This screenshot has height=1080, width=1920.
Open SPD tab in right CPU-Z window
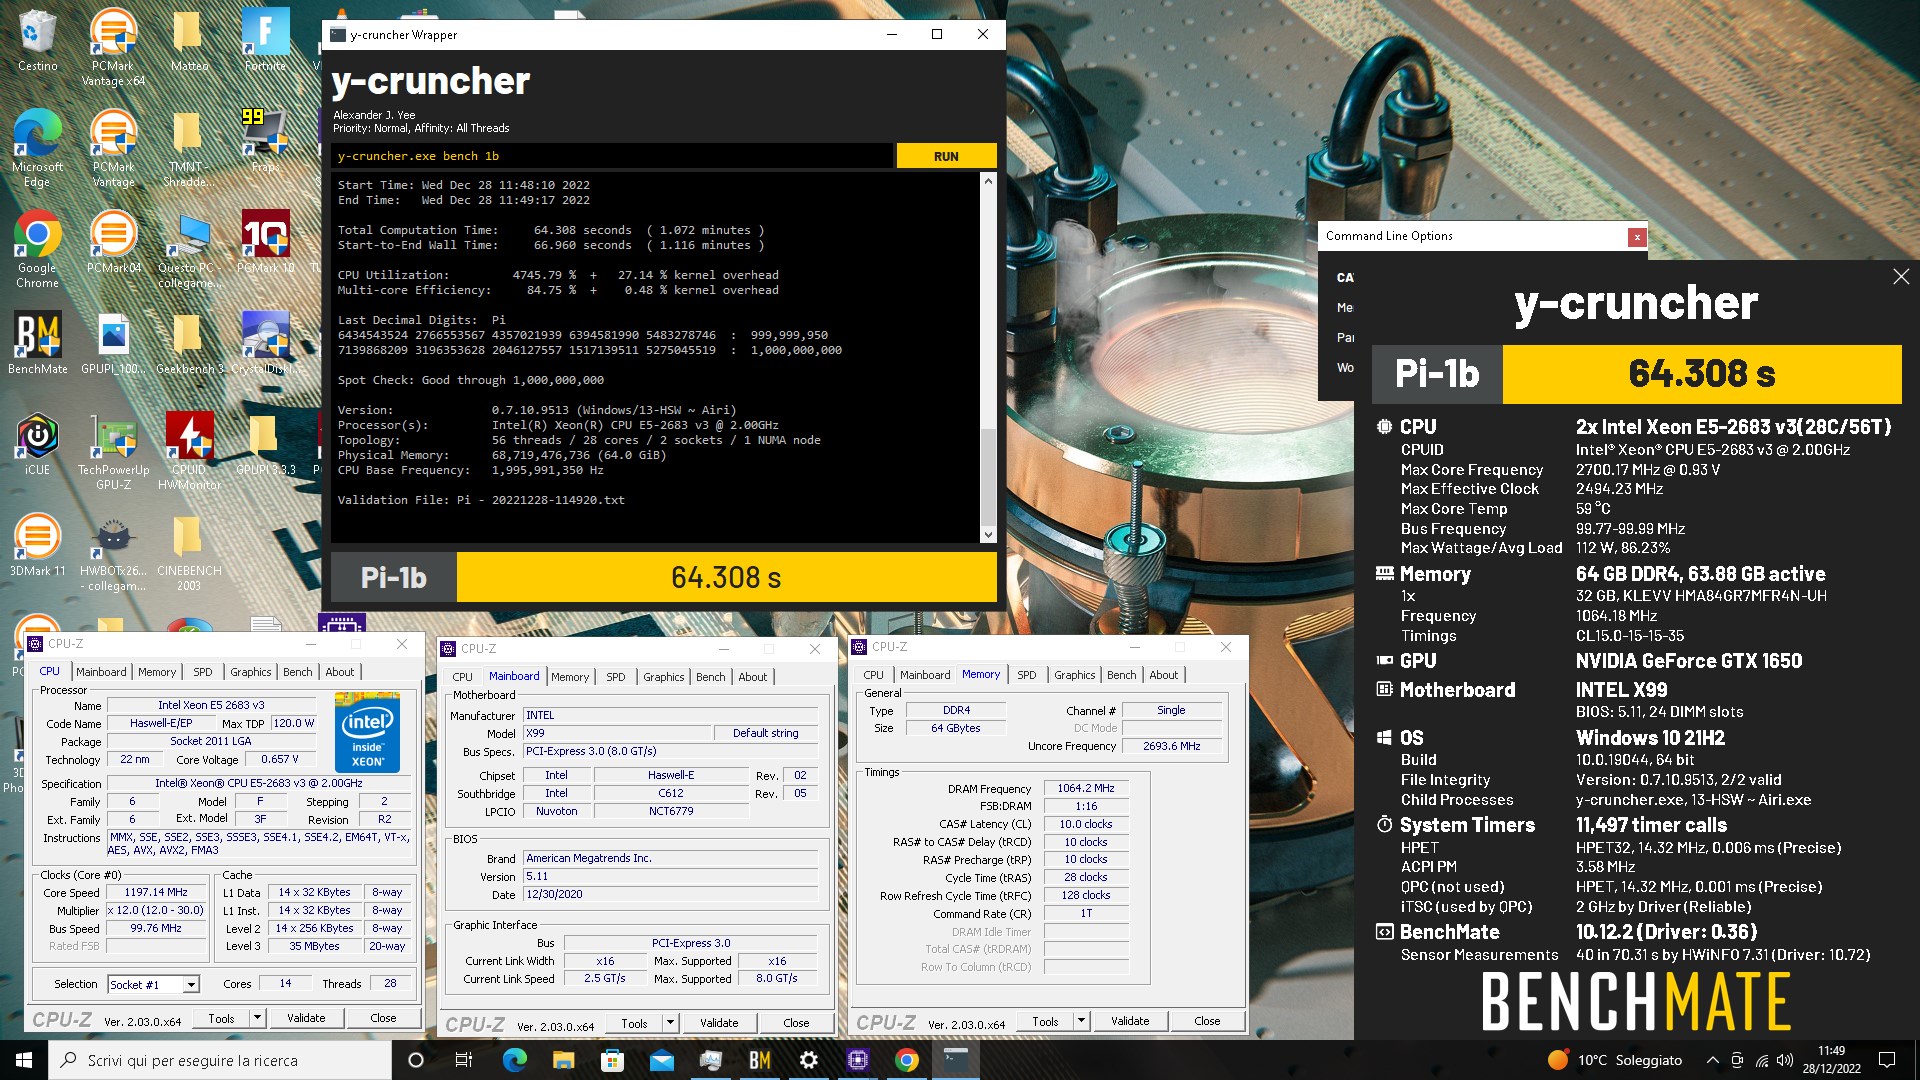click(x=1027, y=675)
